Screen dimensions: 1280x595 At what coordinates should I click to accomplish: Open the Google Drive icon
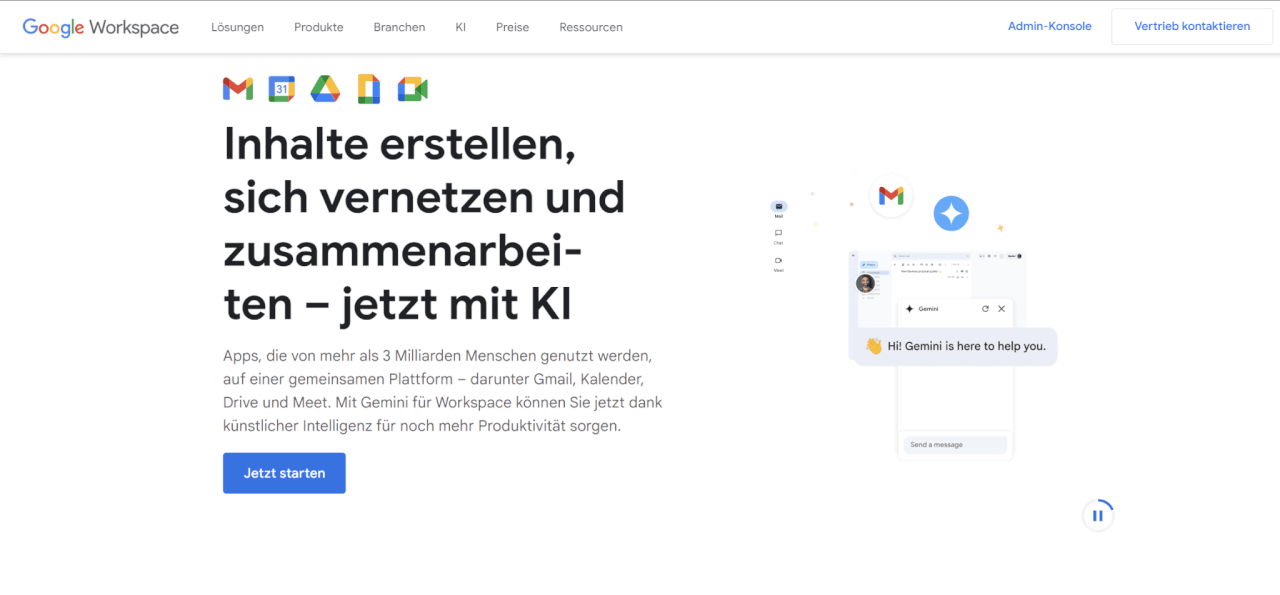[x=325, y=88]
